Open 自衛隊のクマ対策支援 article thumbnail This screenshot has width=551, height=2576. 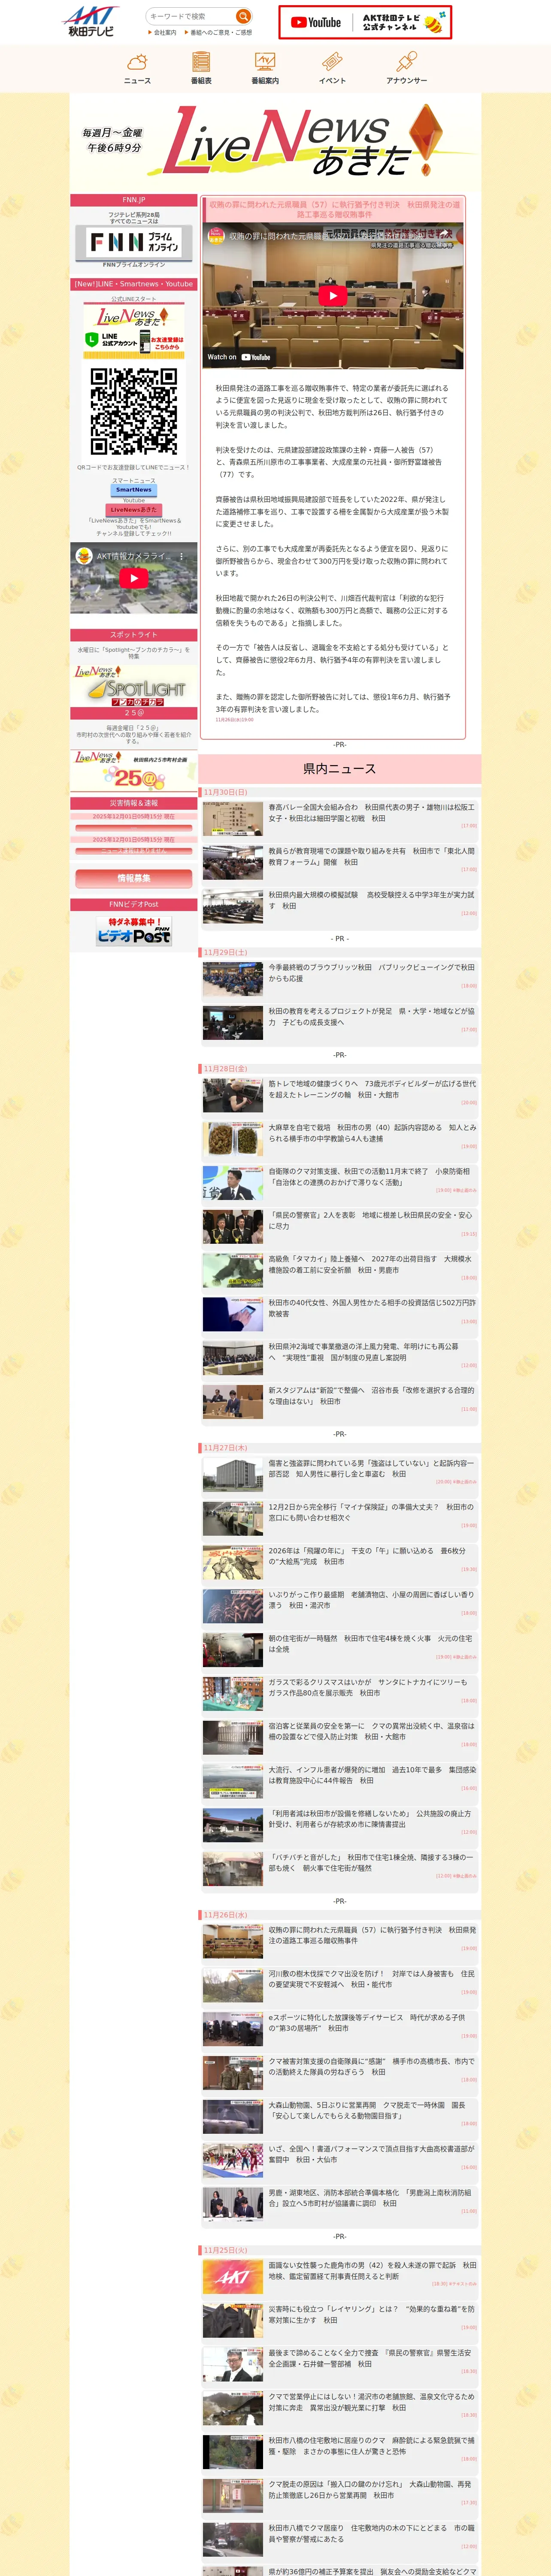point(233,1183)
